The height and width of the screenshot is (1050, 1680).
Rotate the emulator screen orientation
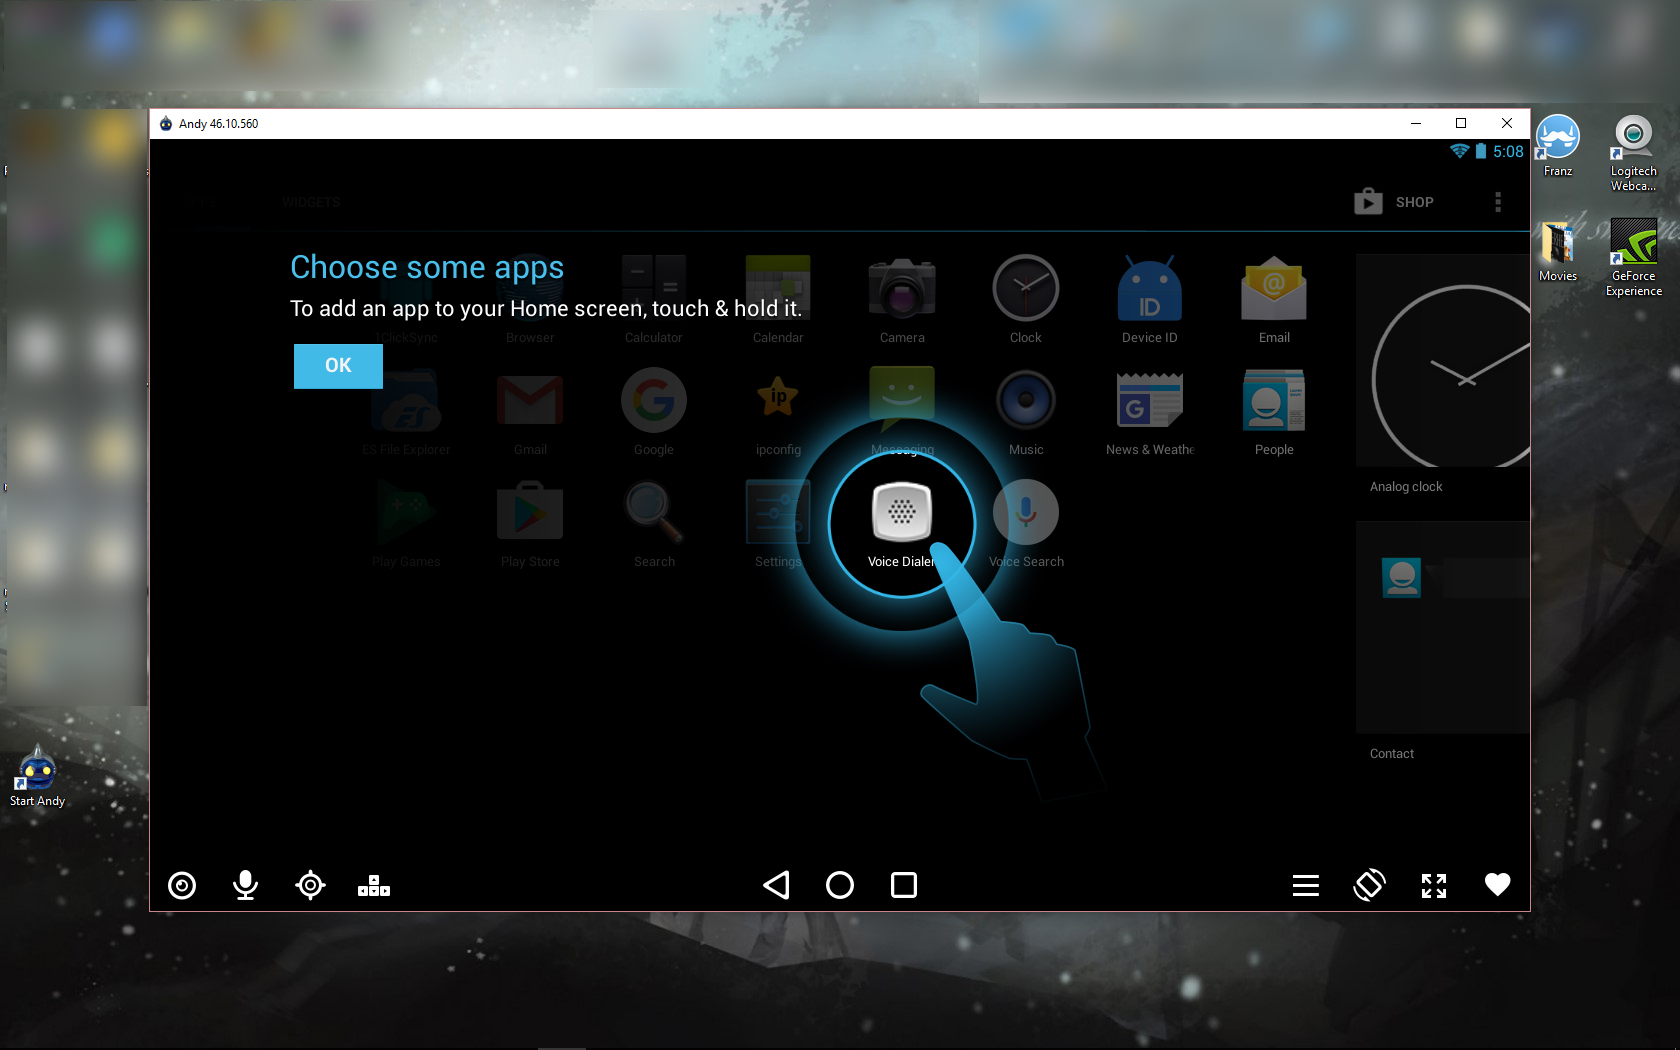pos(1369,885)
